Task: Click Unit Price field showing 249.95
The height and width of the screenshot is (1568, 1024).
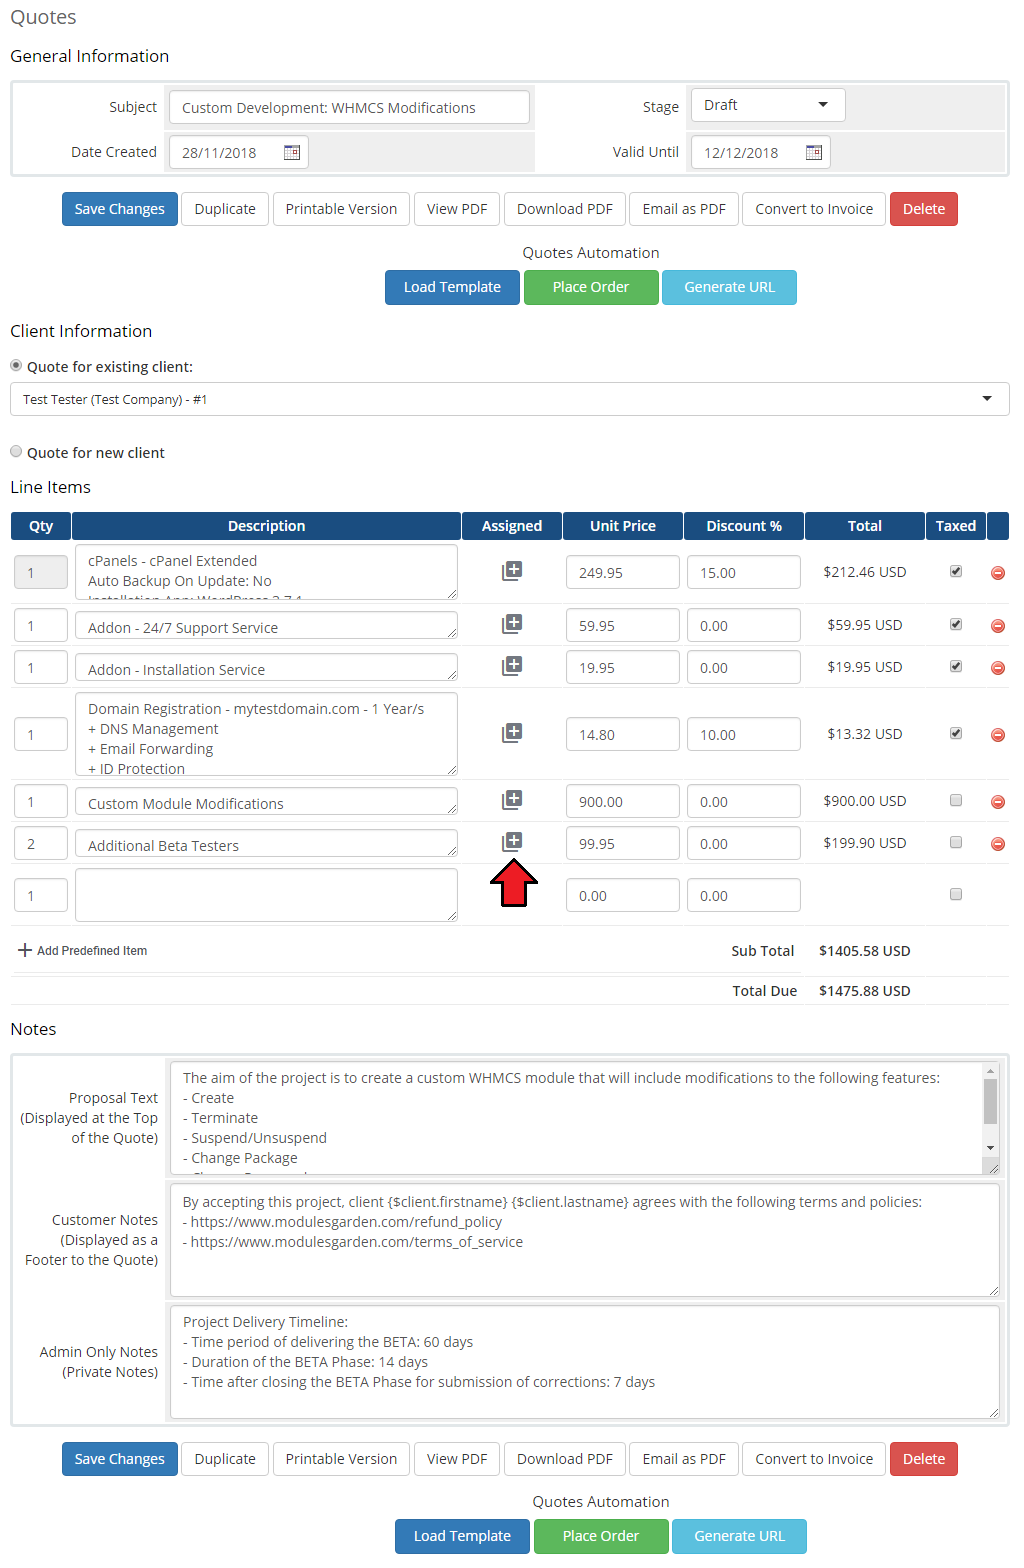Action: 622,572
